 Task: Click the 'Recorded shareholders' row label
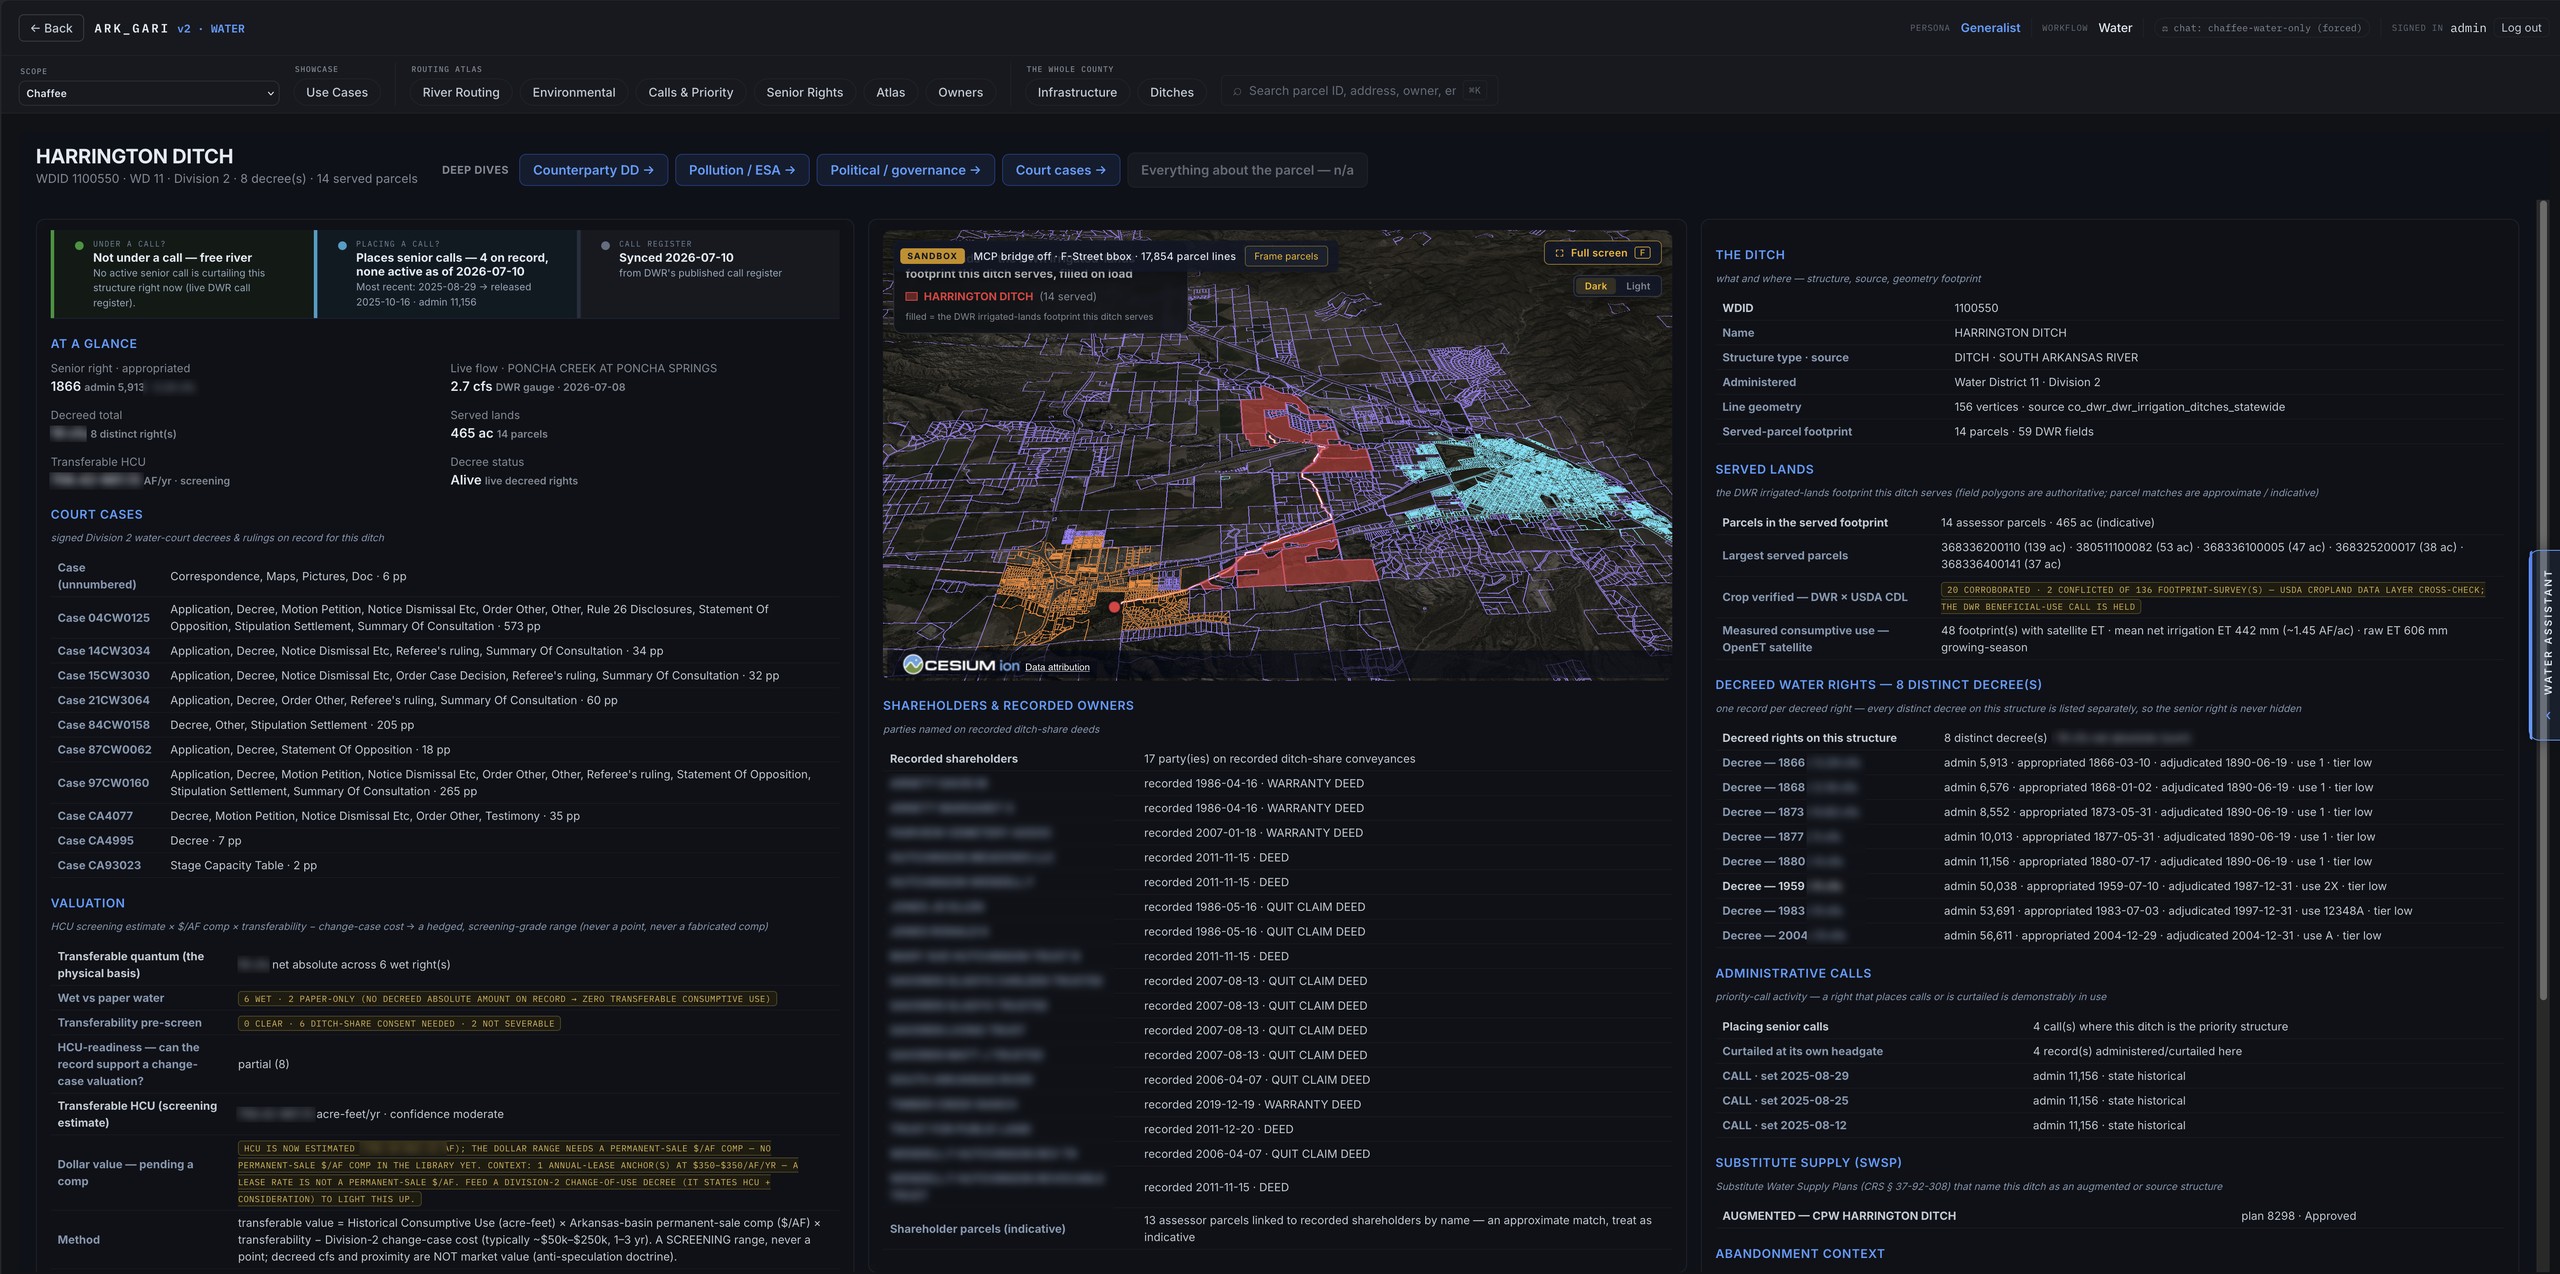pyautogui.click(x=953, y=759)
